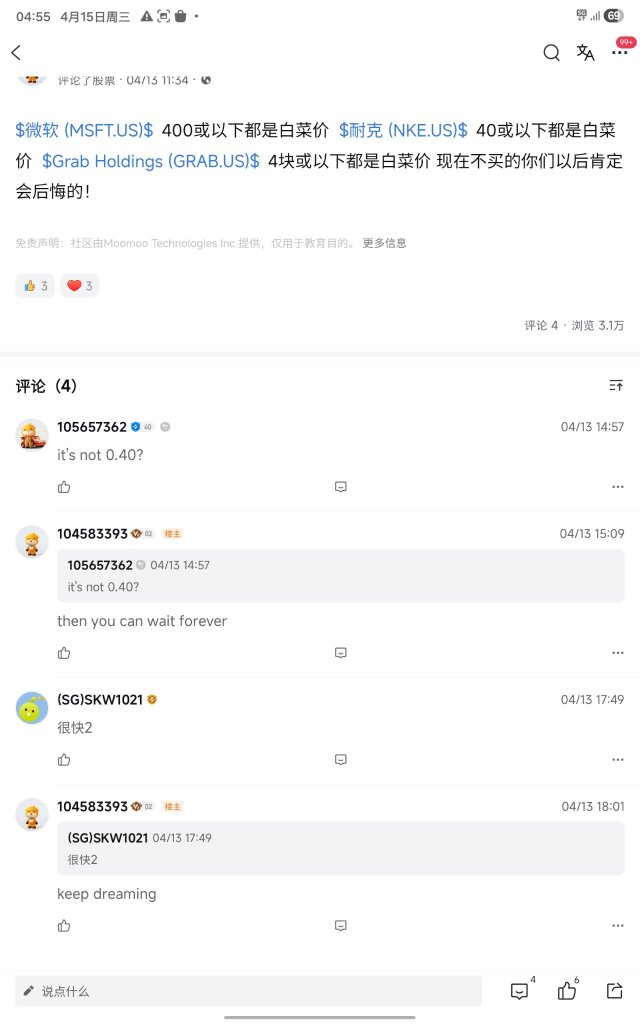Viewport: 640px width, 1024px height.
Task: Reply to (SG)SKW1021's 很快2 comment
Action: 340,760
